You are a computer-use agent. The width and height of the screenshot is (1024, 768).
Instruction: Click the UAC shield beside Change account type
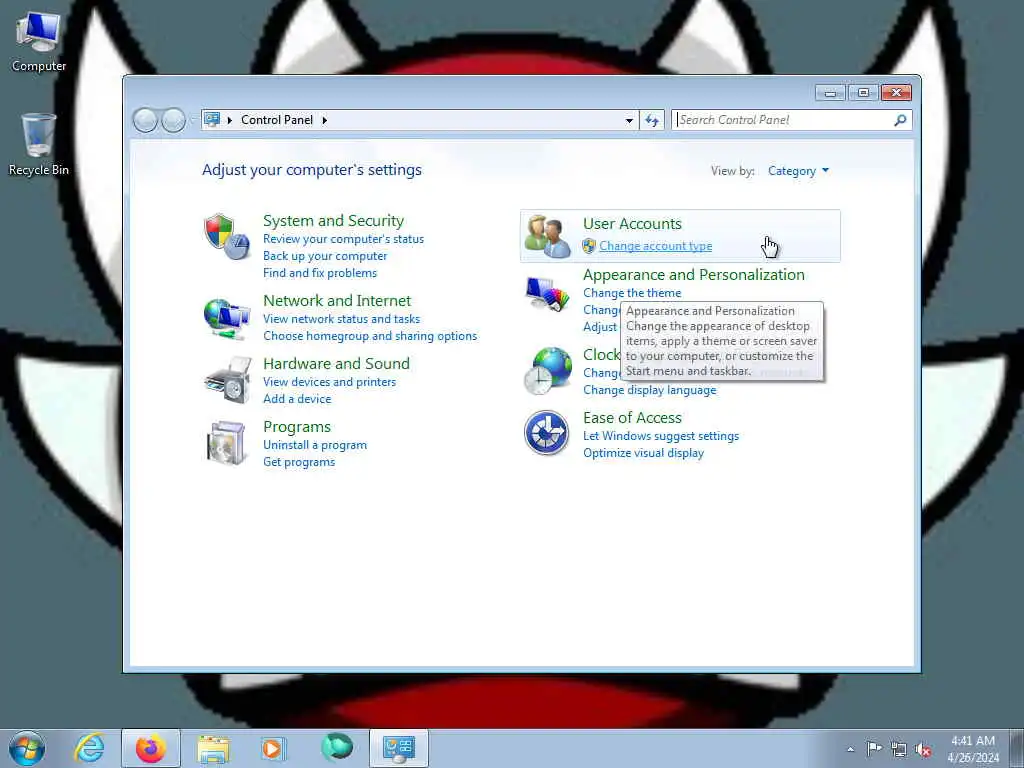pyautogui.click(x=589, y=246)
